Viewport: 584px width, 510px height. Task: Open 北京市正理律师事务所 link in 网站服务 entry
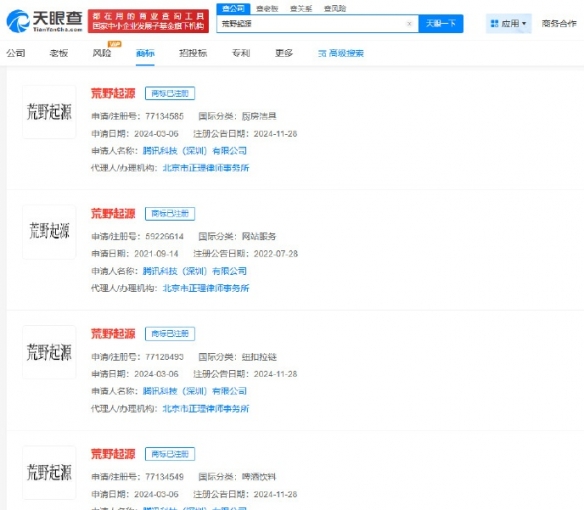click(206, 288)
